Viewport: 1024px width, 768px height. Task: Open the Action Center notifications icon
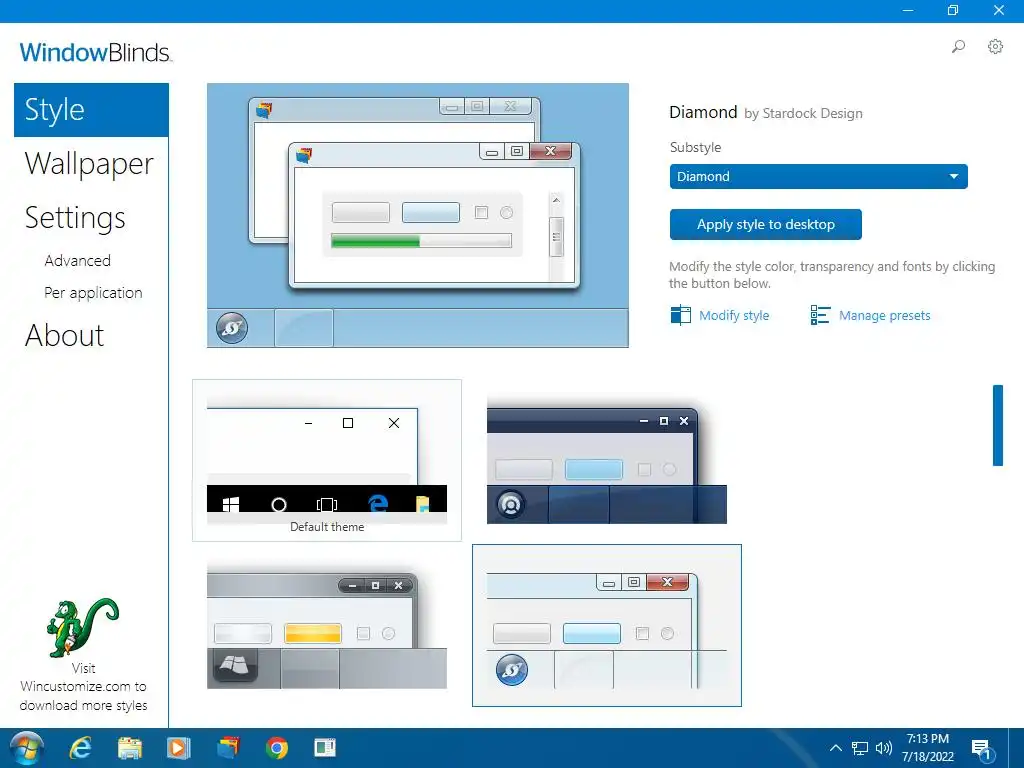(981, 749)
